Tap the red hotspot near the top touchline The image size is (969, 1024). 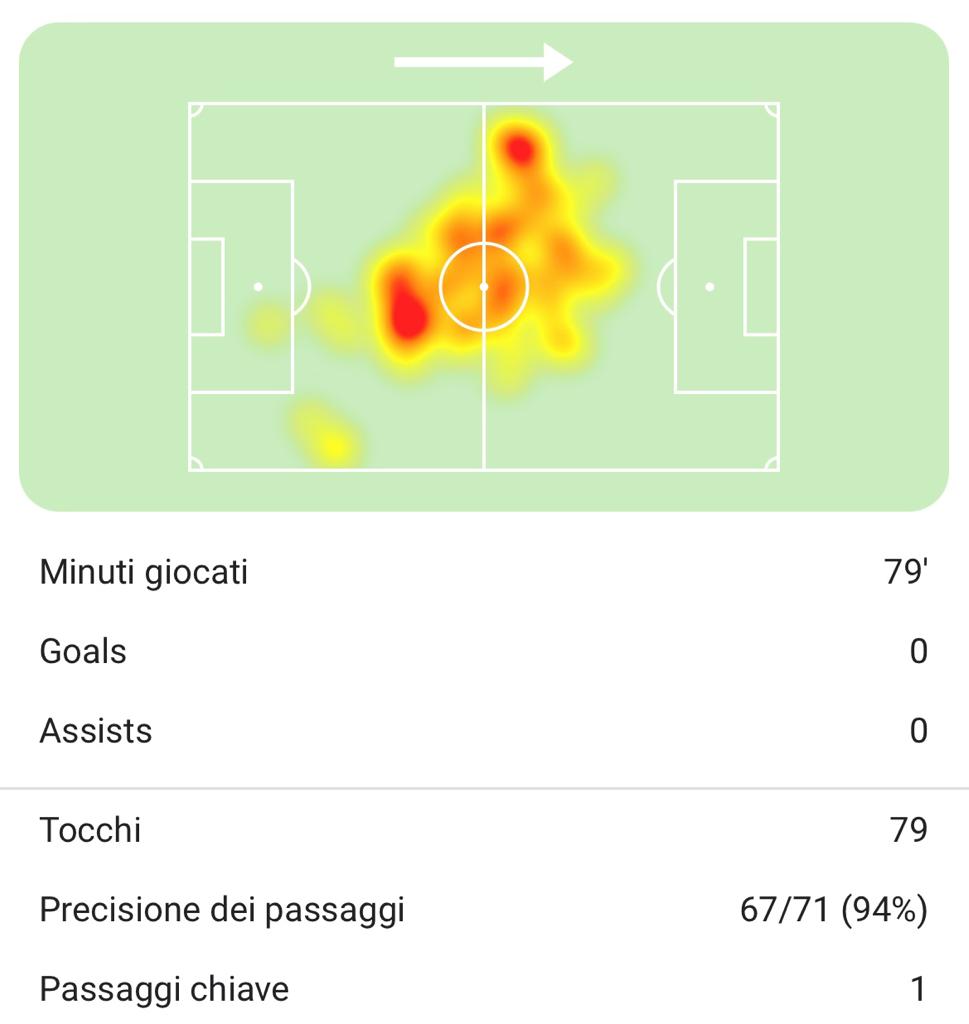click(x=519, y=148)
